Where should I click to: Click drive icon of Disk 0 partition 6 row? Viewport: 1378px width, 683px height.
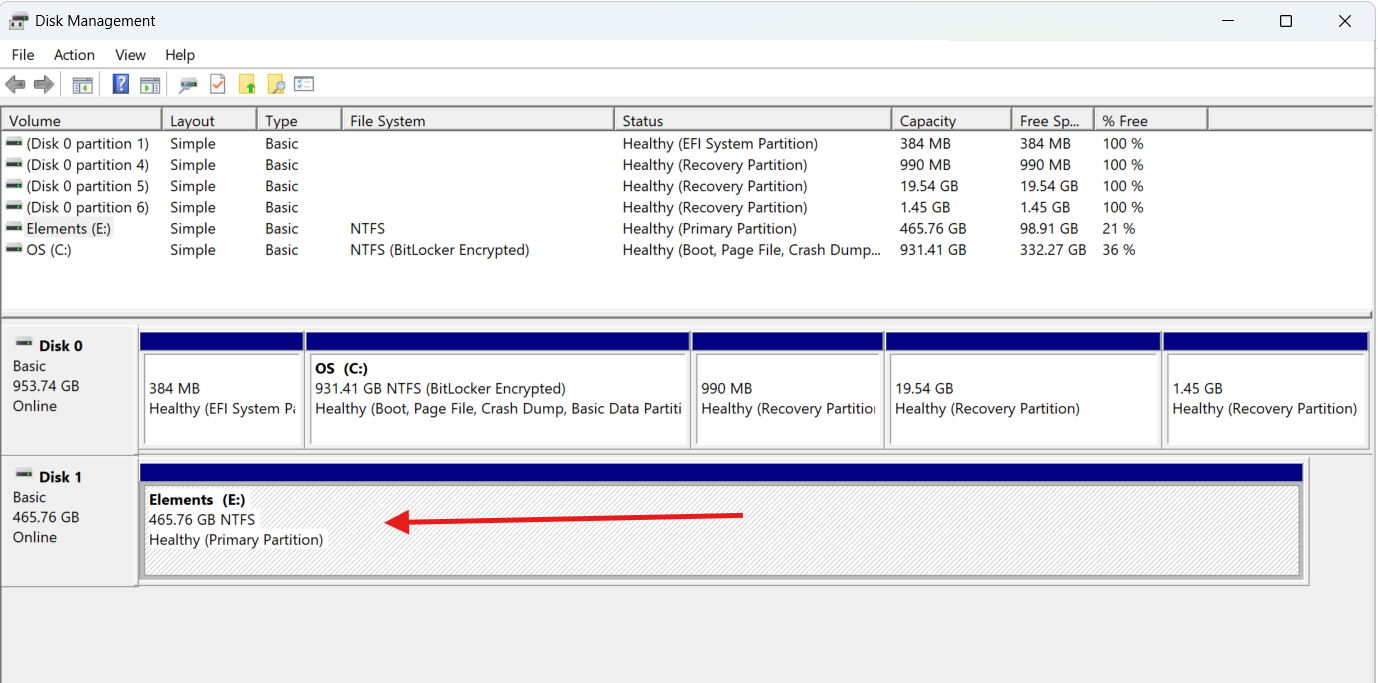[x=14, y=206]
